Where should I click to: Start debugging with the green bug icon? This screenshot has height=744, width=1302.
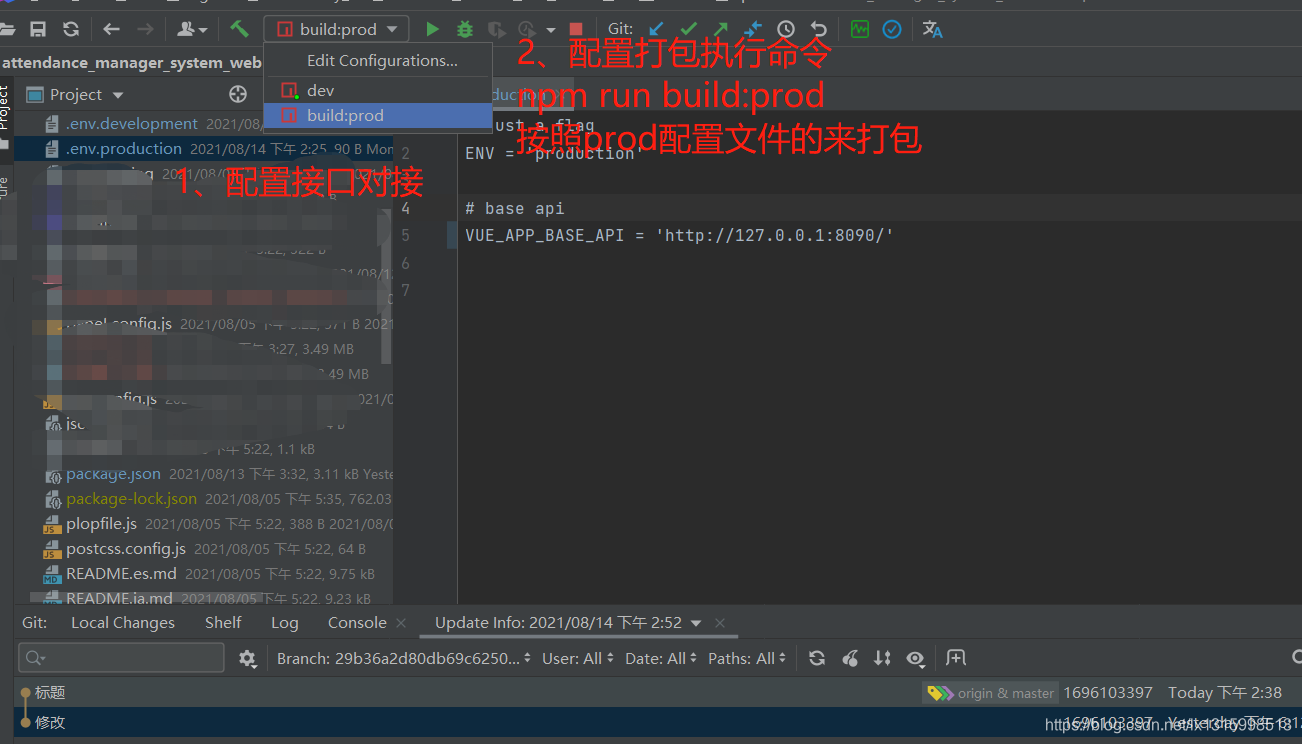(465, 29)
